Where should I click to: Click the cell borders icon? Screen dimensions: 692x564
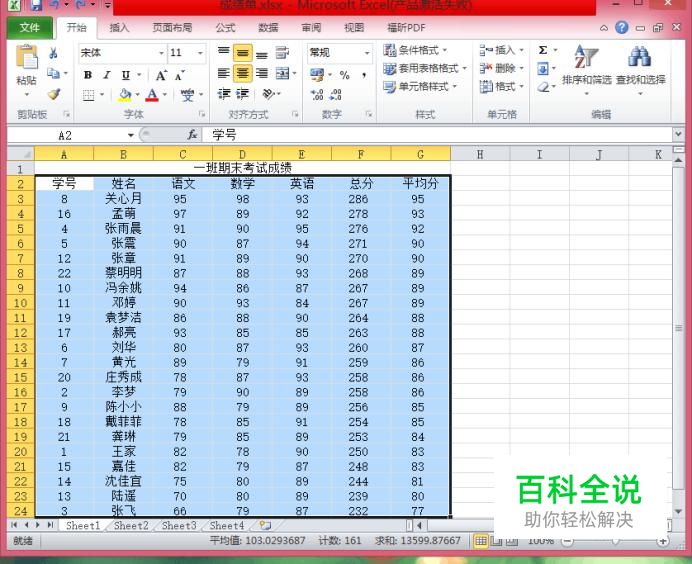89,95
